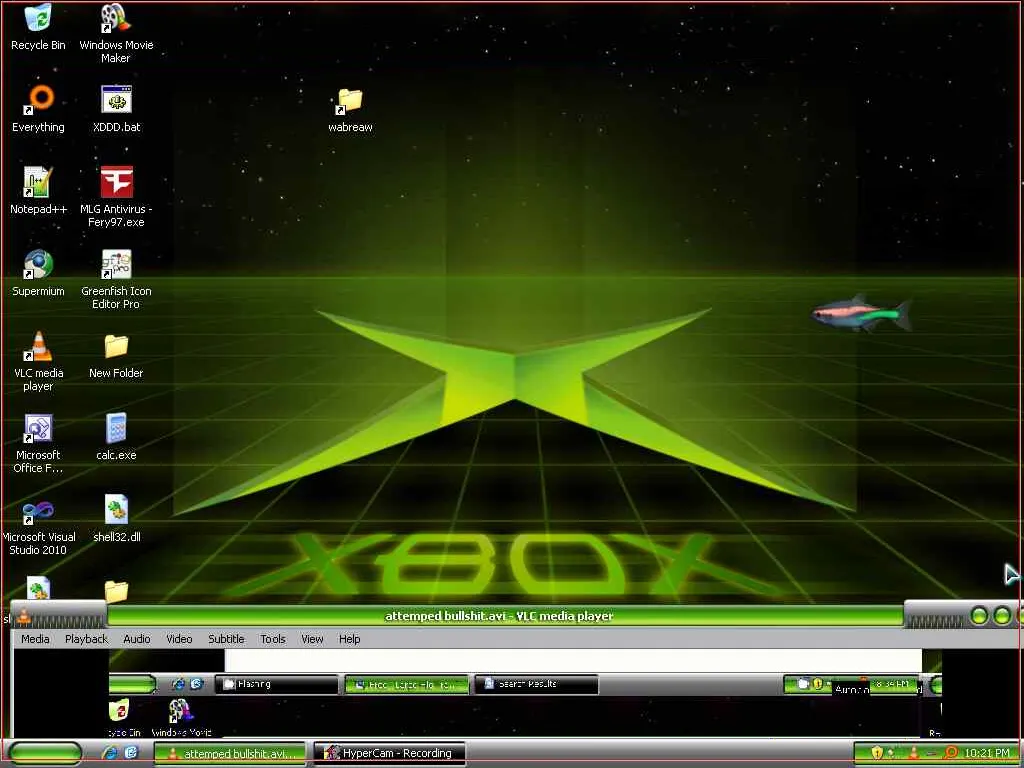
Task: Open the VLC Audio menu
Action: click(136, 639)
